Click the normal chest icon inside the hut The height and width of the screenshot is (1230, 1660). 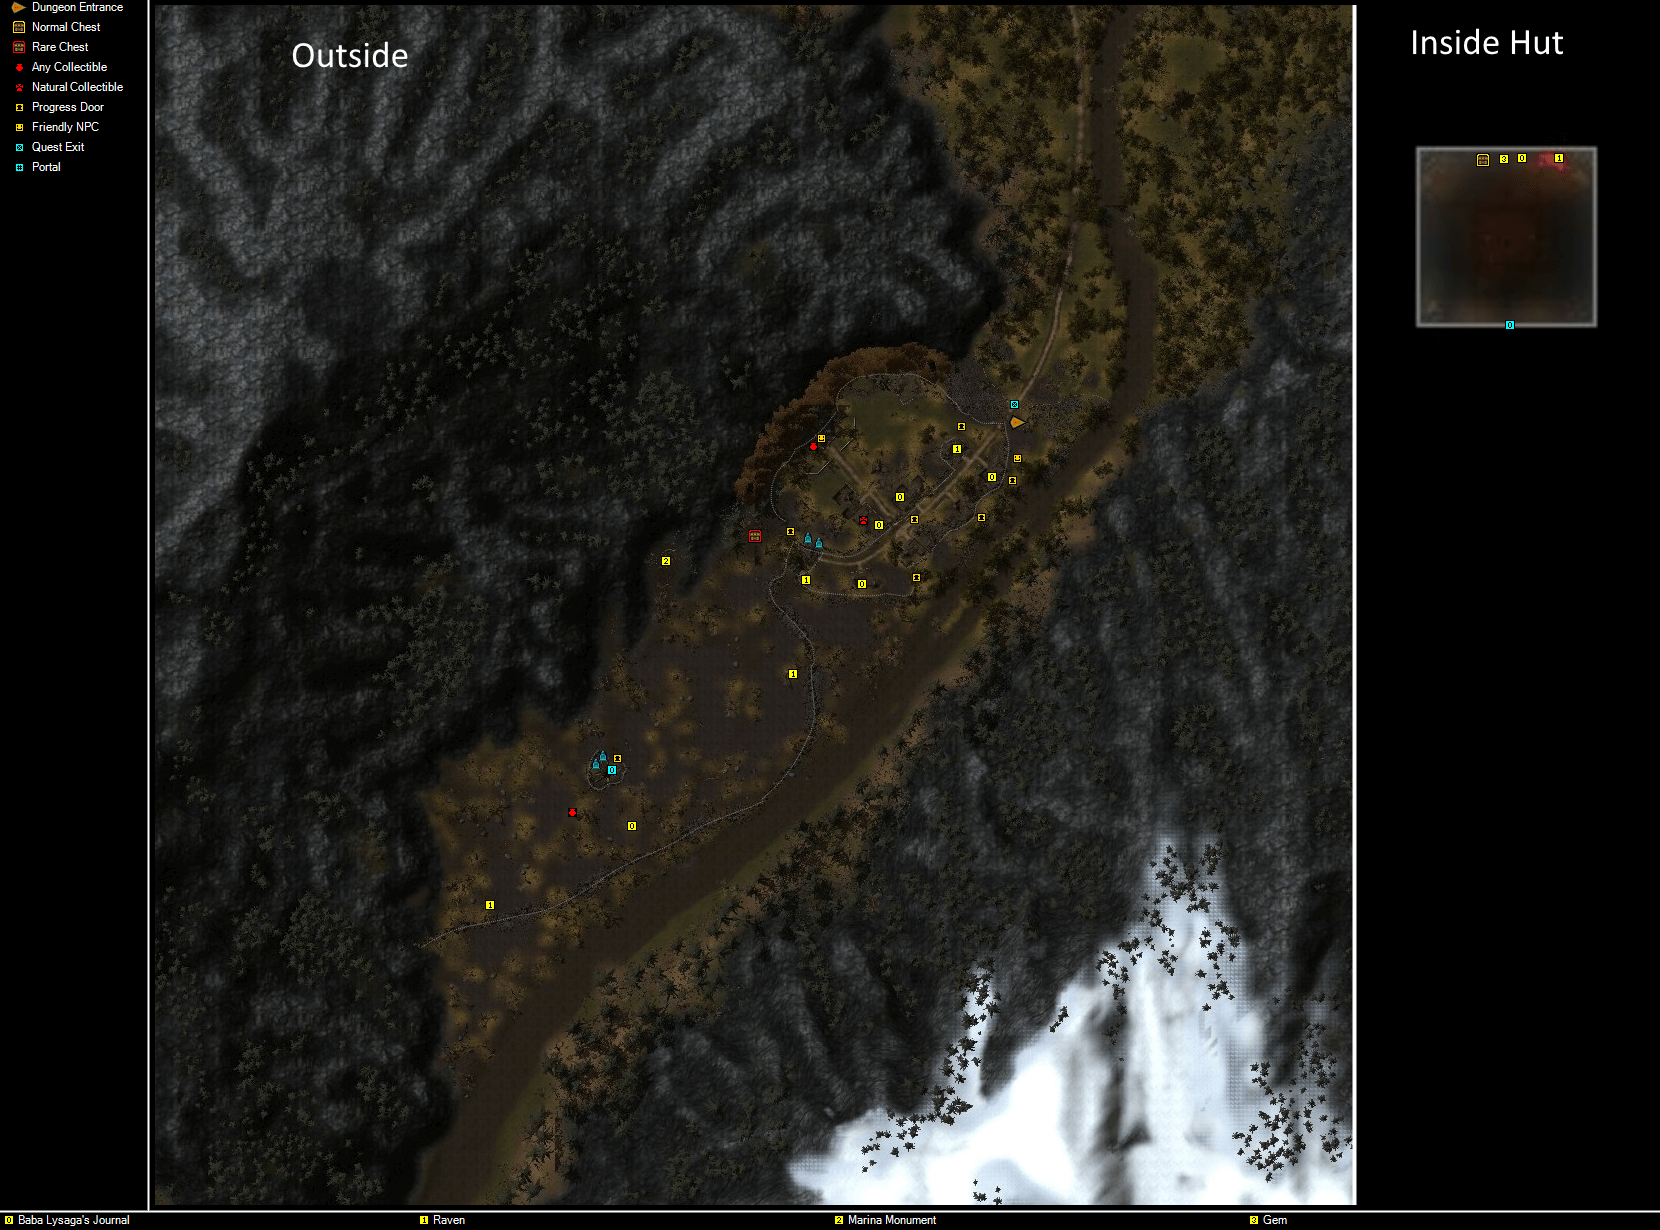click(x=1483, y=160)
